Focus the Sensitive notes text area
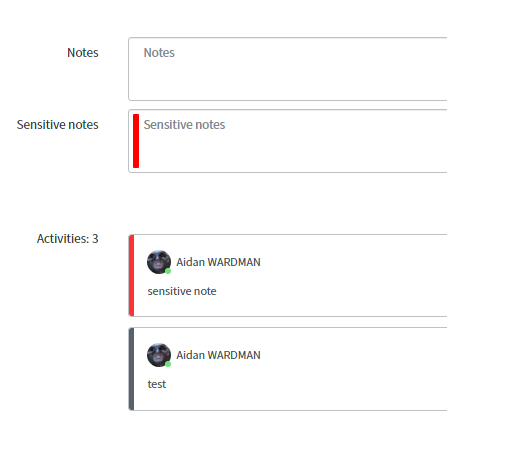Screen dimensions: 509x454 point(288,141)
